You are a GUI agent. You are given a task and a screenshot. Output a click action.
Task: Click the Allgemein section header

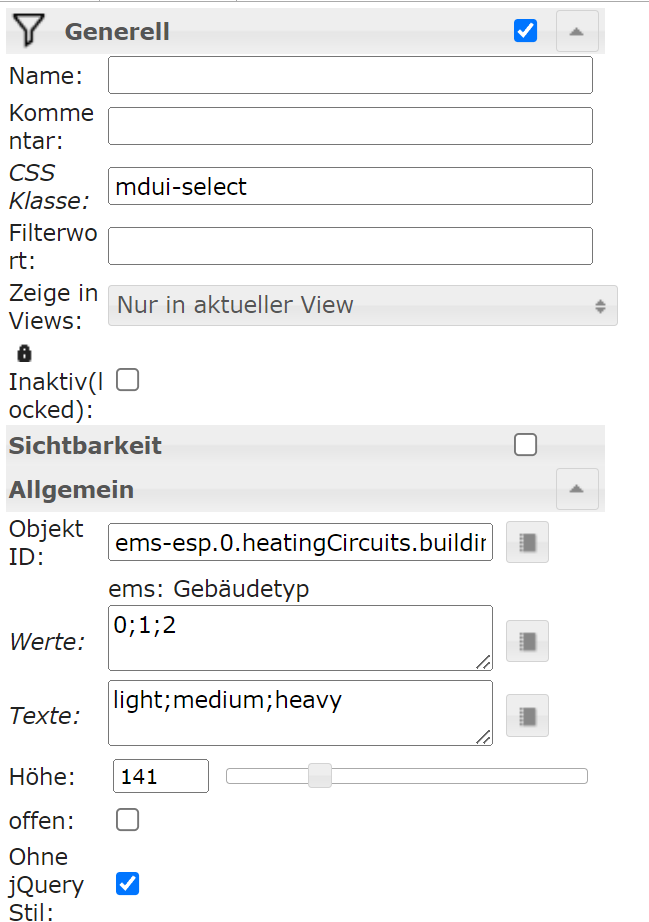click(x=72, y=490)
